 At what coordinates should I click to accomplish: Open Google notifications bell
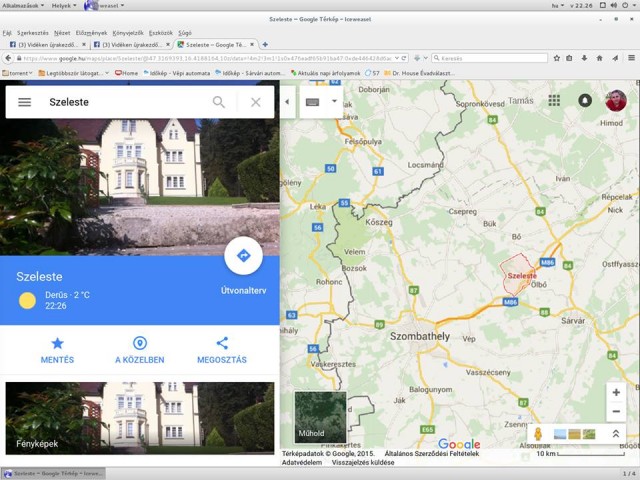tap(585, 100)
